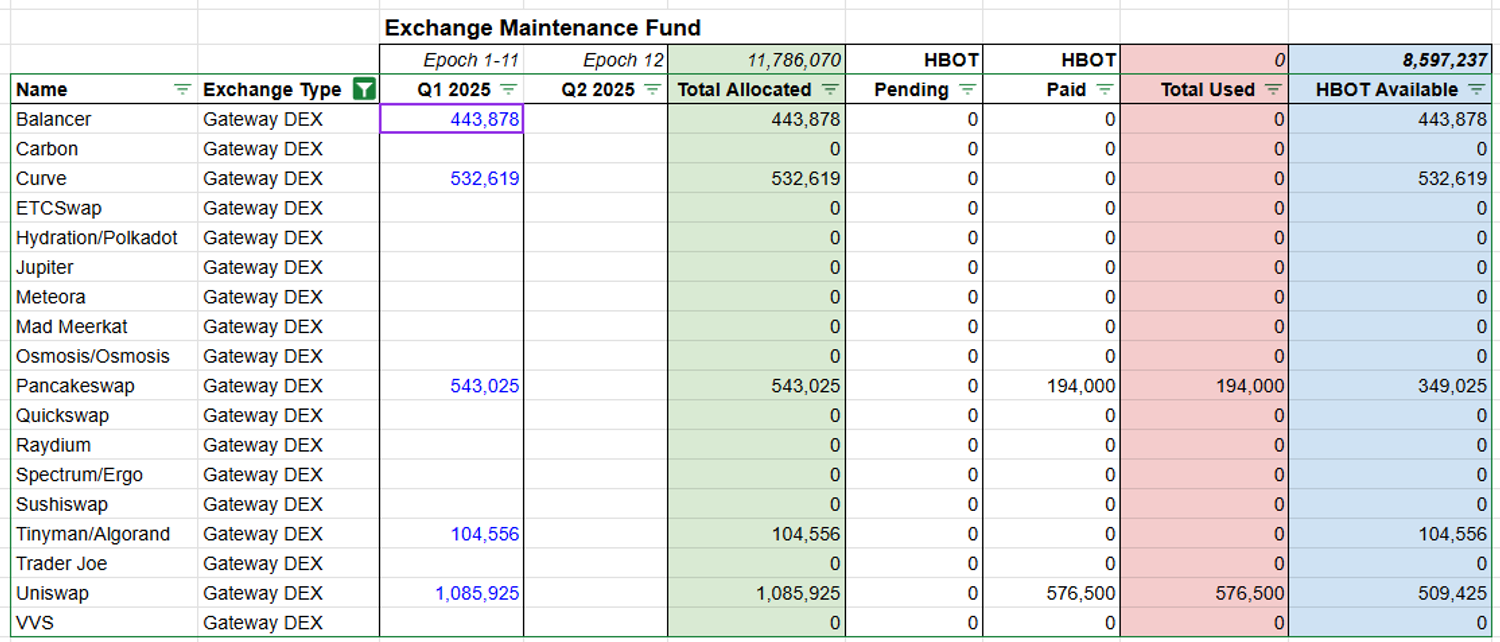The width and height of the screenshot is (1500, 642).
Task: Select the Epoch 1-11 header cell
Action: (x=471, y=60)
